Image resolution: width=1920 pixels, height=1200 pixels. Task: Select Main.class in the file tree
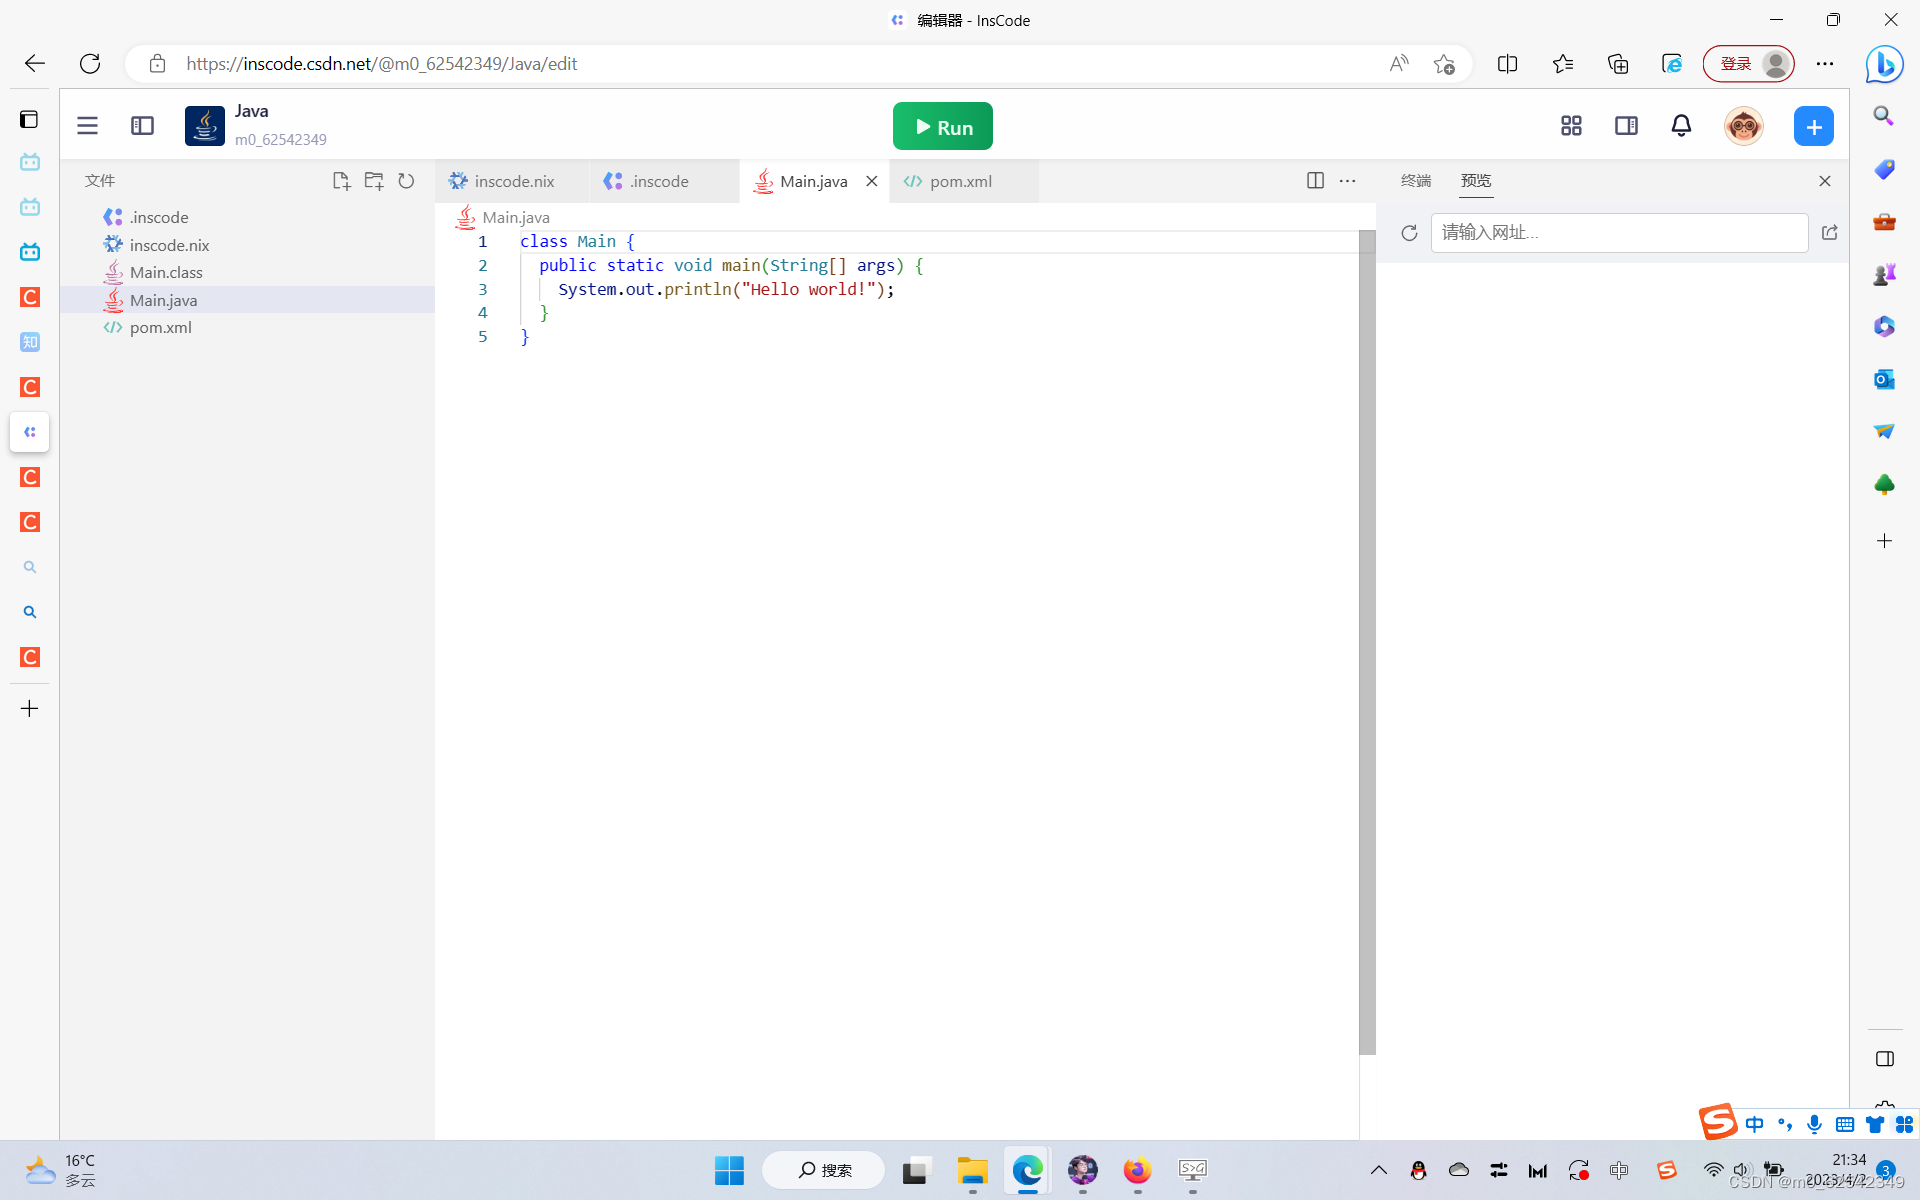point(166,272)
